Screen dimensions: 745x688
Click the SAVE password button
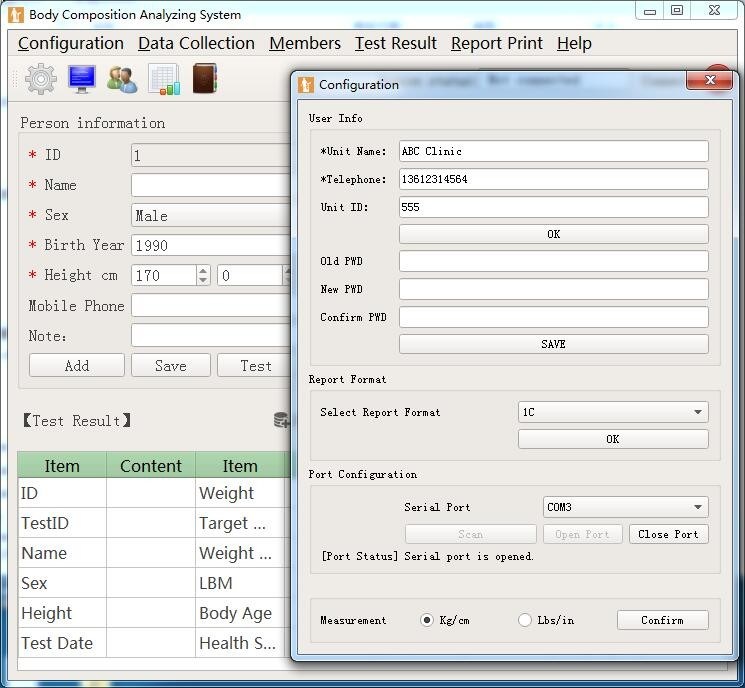(553, 344)
